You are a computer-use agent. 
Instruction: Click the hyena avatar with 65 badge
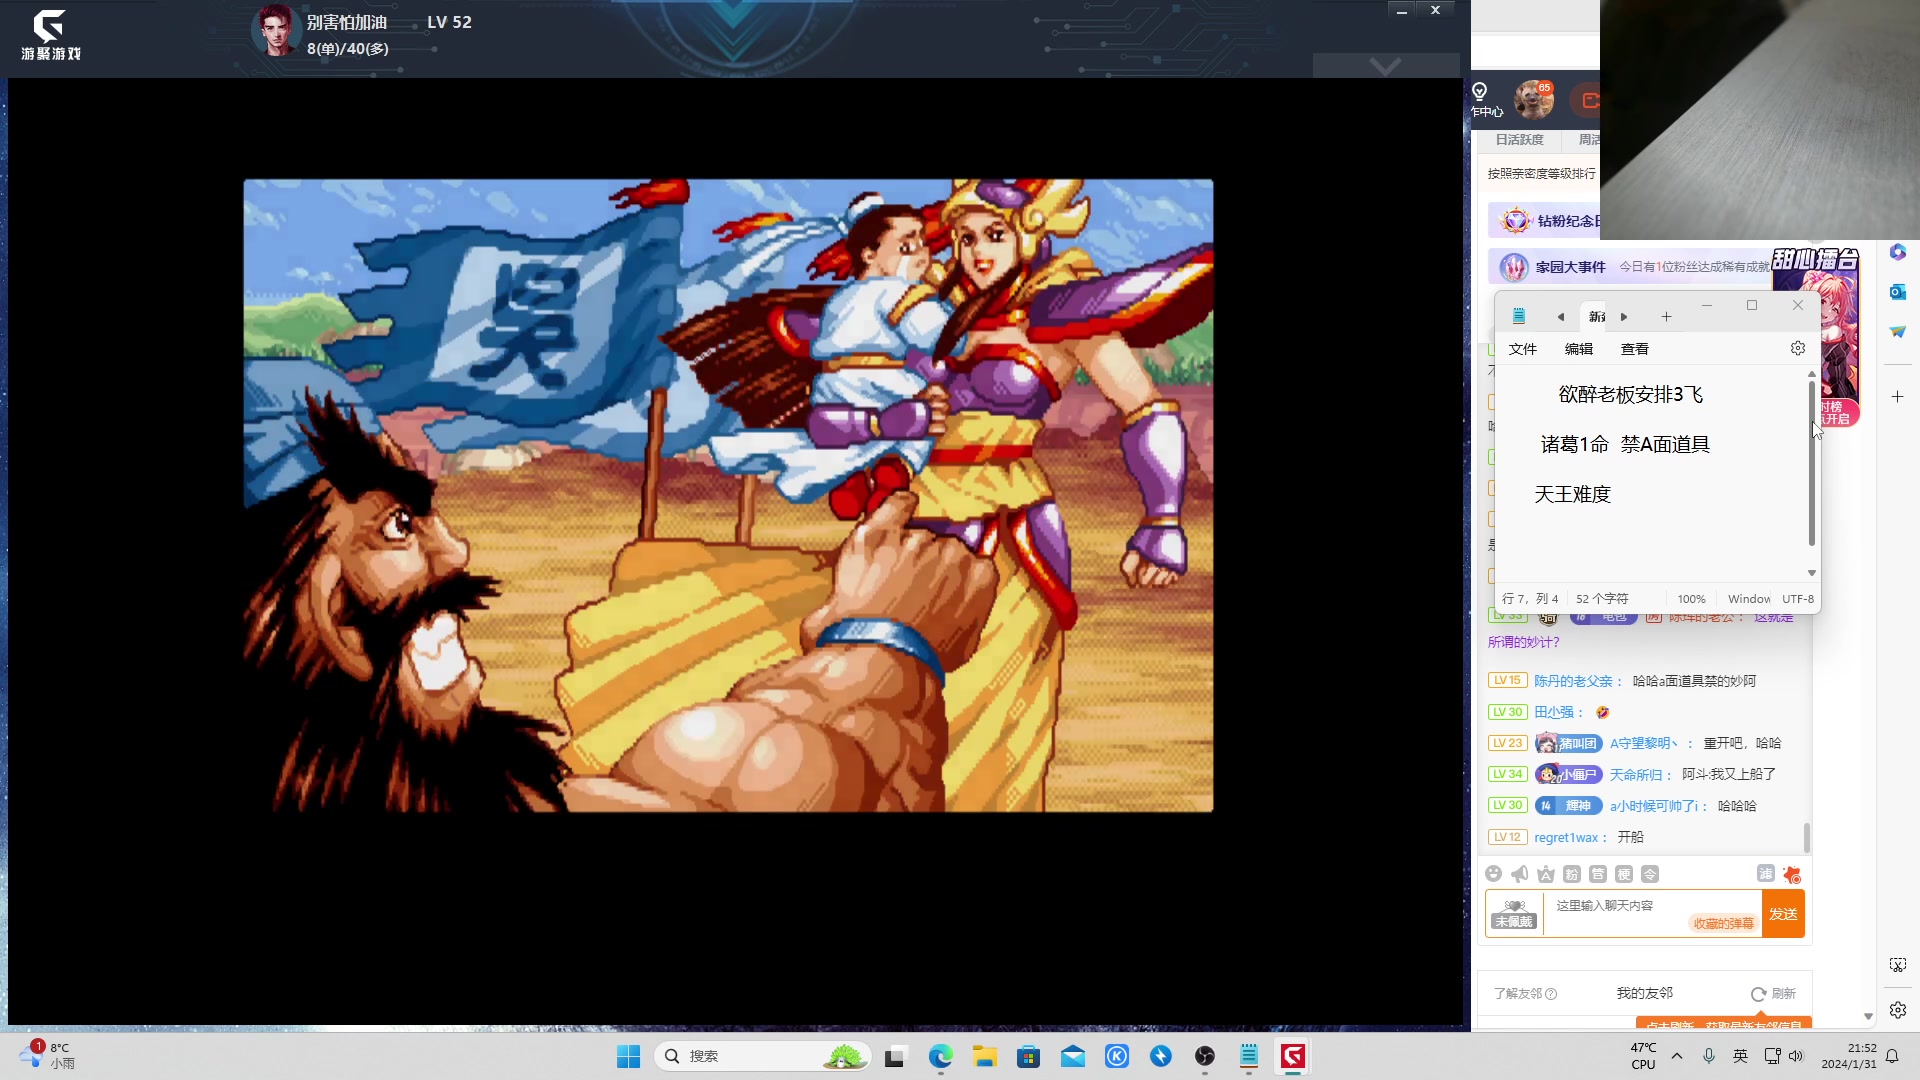[x=1533, y=100]
